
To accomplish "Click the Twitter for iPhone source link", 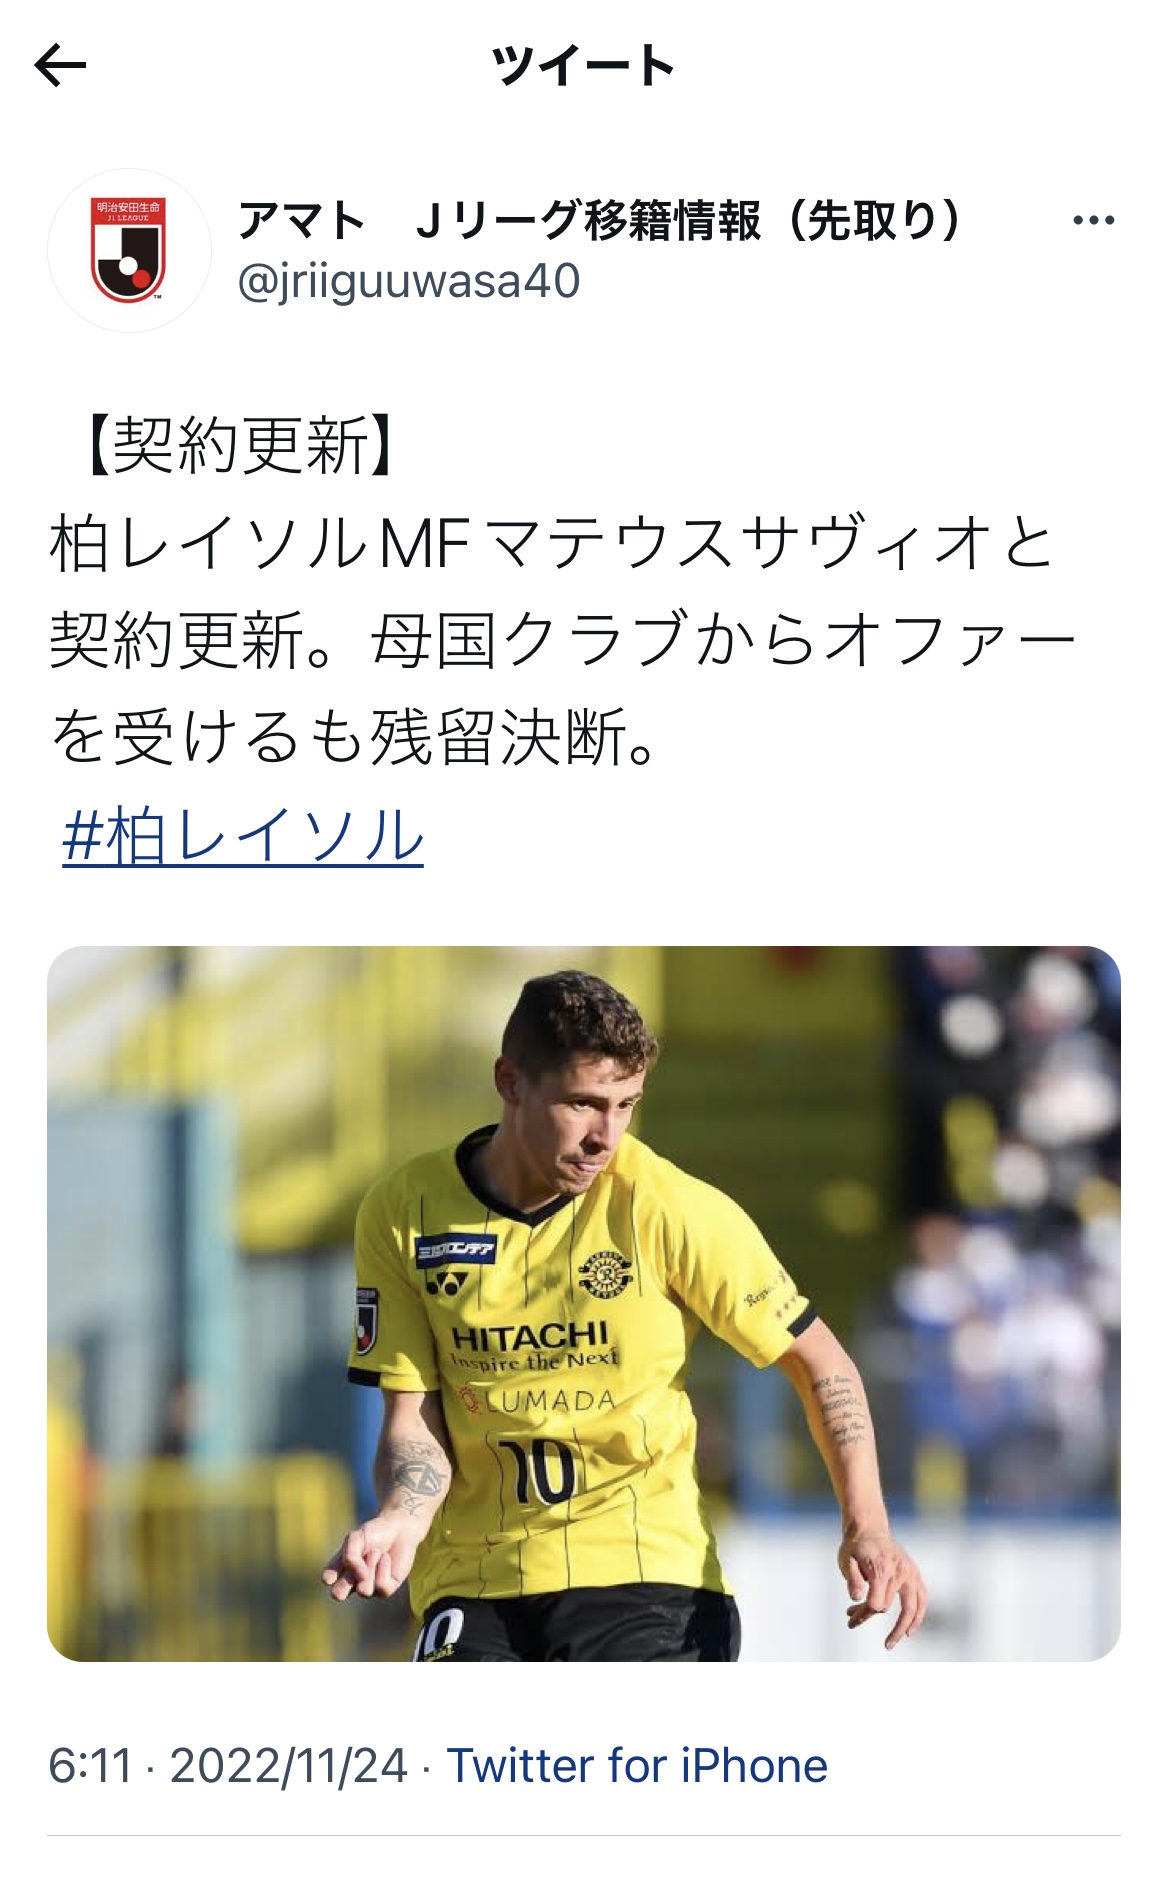I will point(637,1766).
